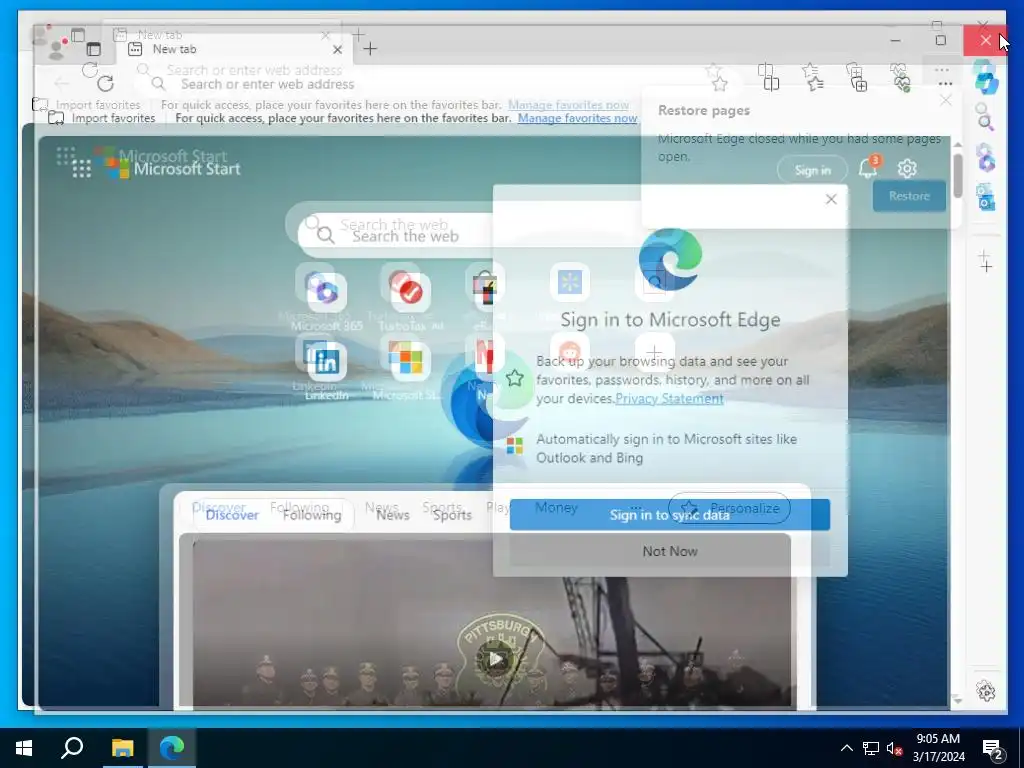Click the page vertical scrollbar thumb
Image resolution: width=1024 pixels, height=768 pixels.
tap(957, 175)
